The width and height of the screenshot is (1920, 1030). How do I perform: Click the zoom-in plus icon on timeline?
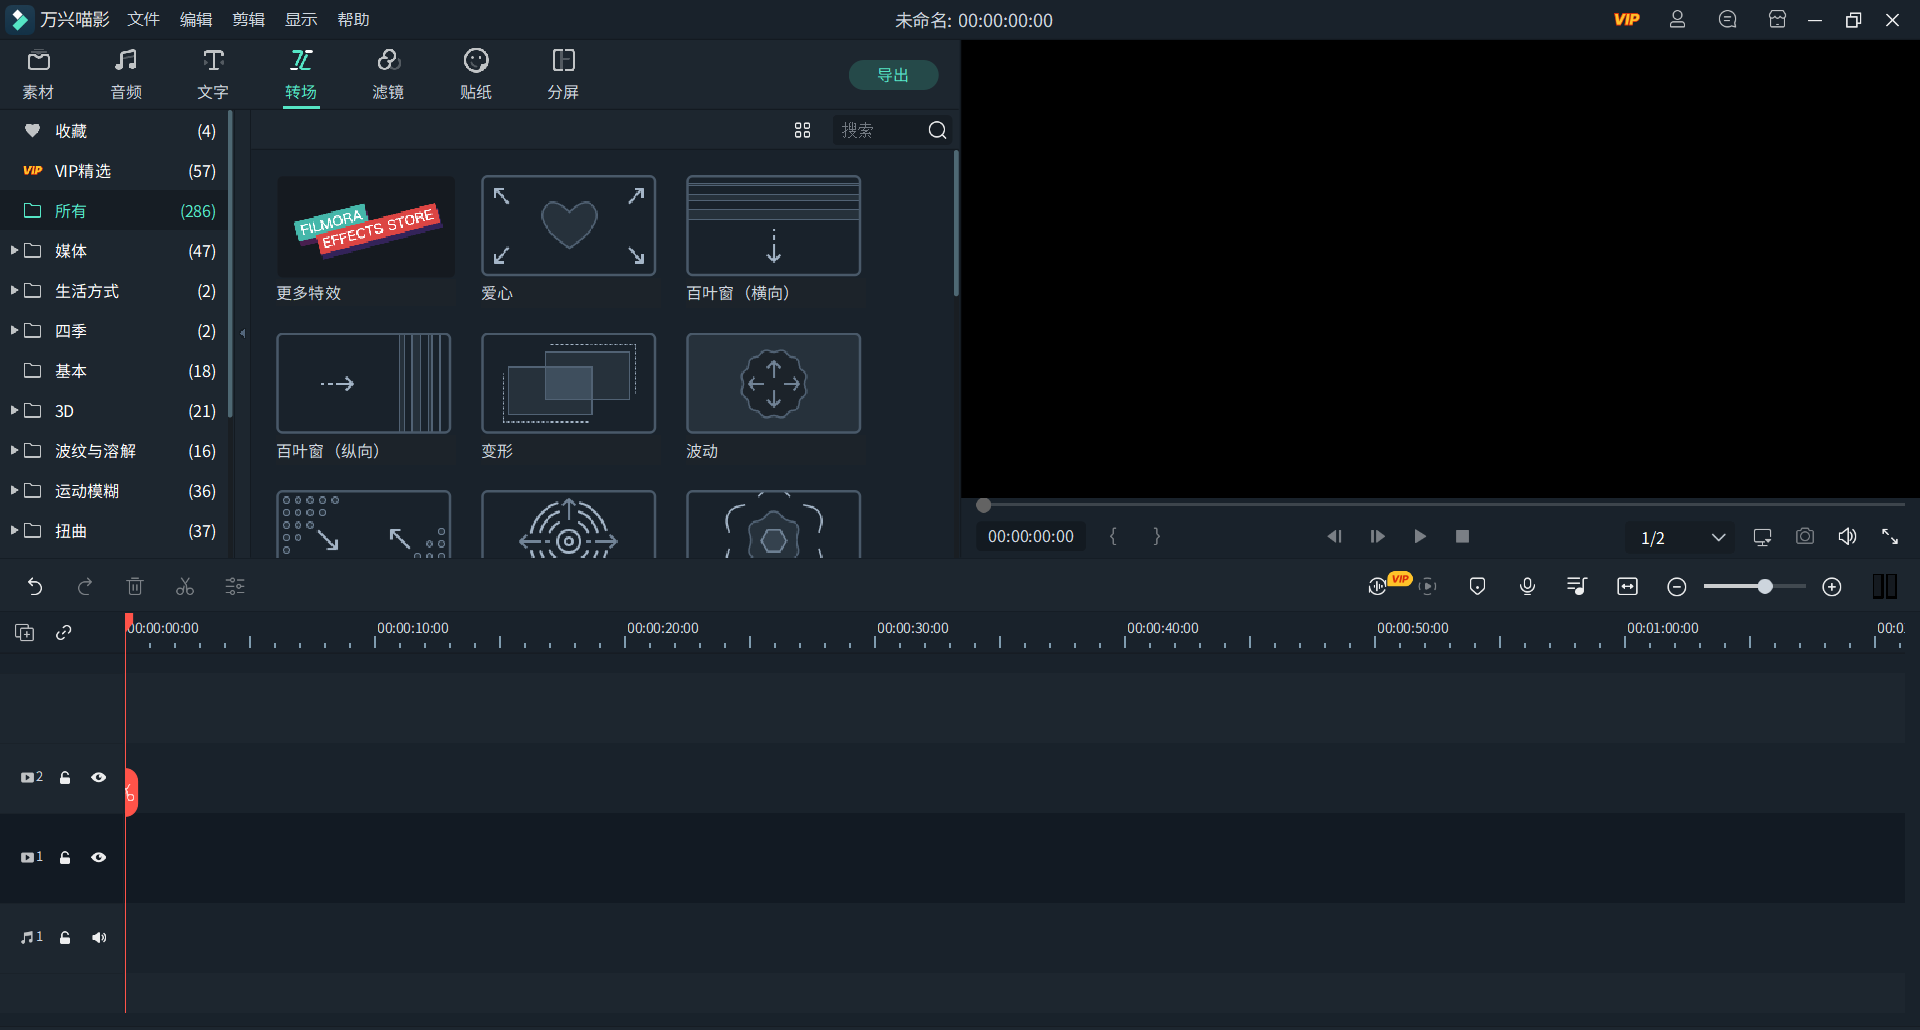click(x=1832, y=587)
